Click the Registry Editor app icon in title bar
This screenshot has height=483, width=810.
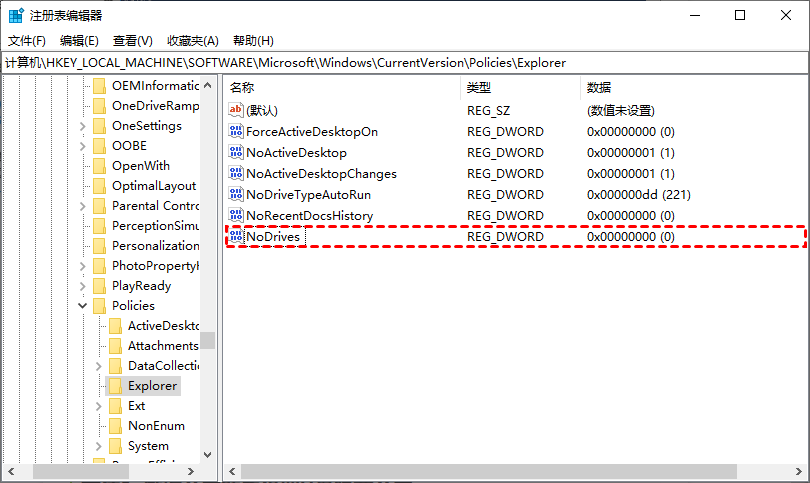click(16, 15)
